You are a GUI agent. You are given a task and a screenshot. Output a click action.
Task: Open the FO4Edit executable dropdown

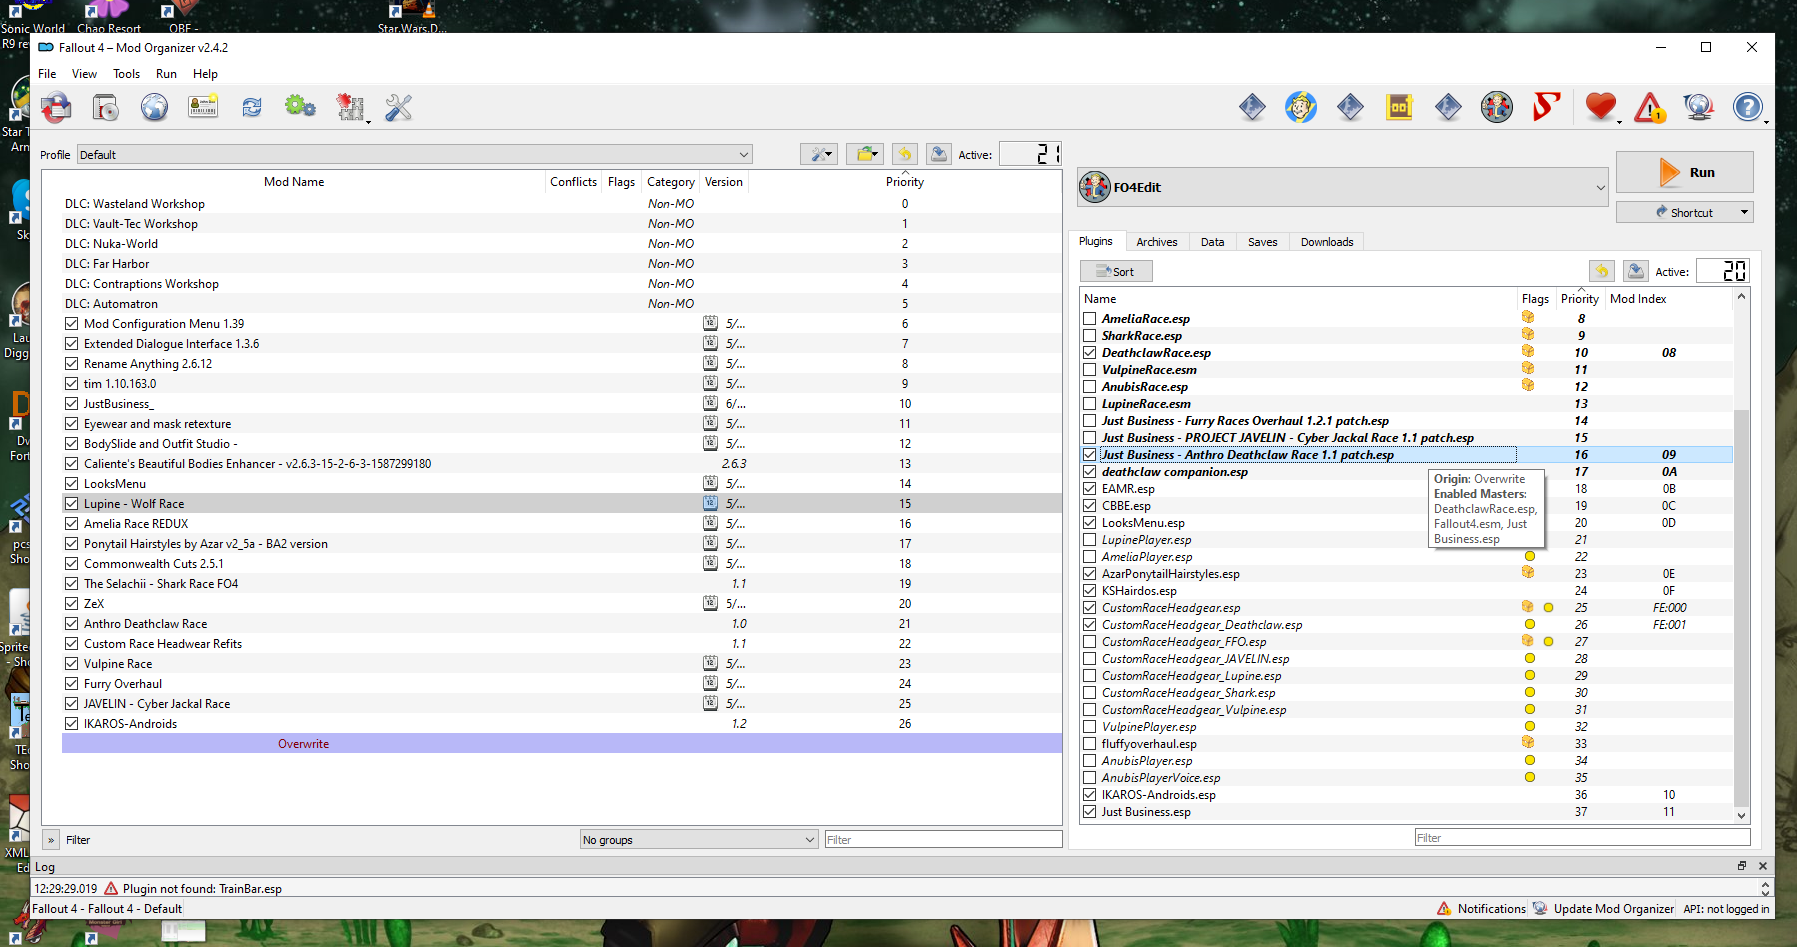(x=1342, y=187)
